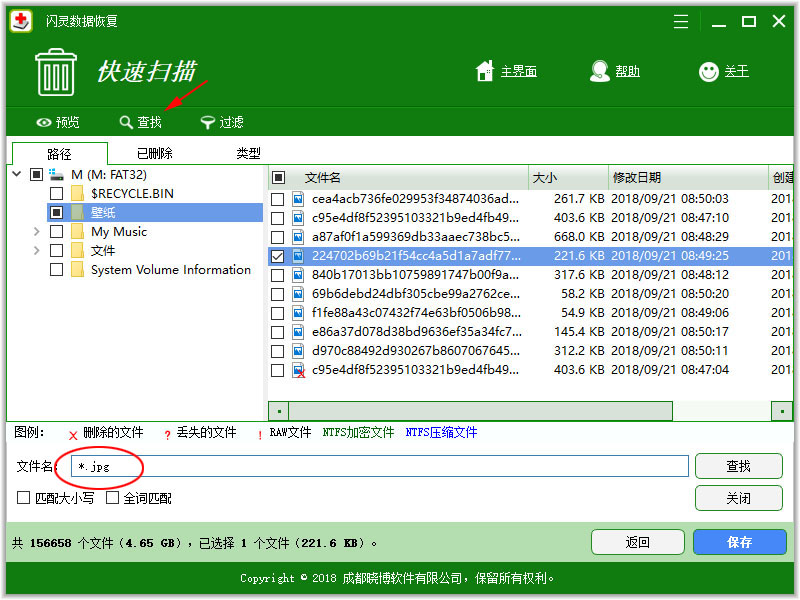Click the preview eye icon
Viewport: 800px width, 600px height.
[44, 123]
